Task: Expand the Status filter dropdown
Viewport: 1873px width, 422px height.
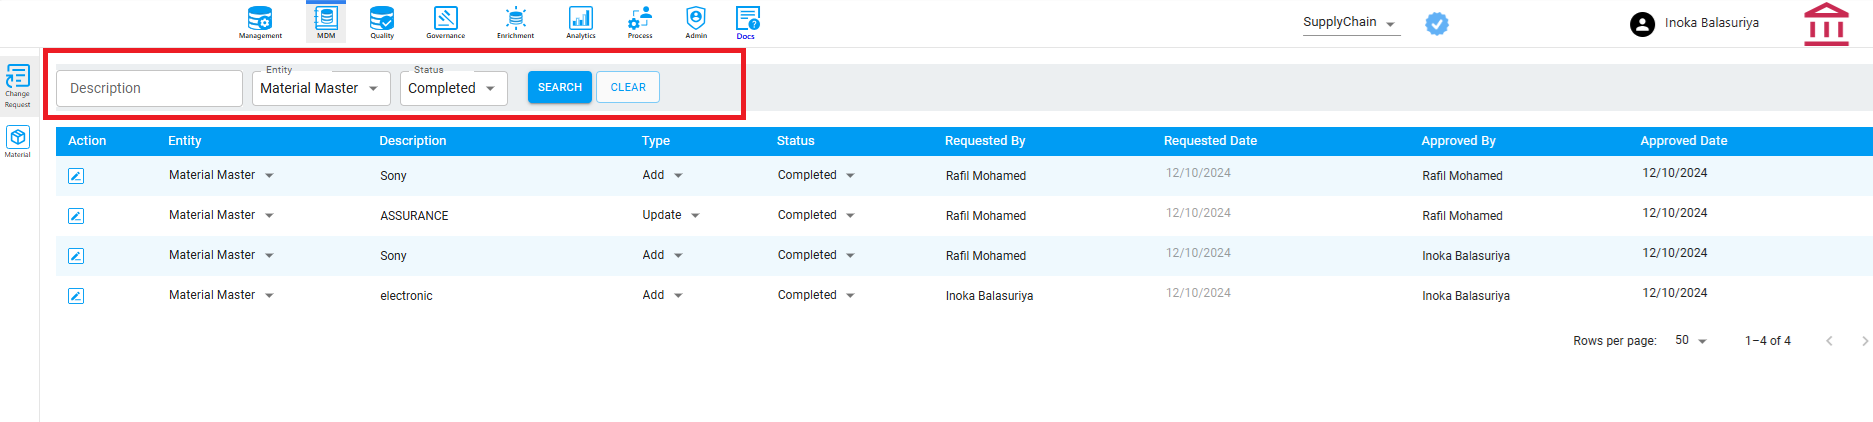Action: click(454, 88)
